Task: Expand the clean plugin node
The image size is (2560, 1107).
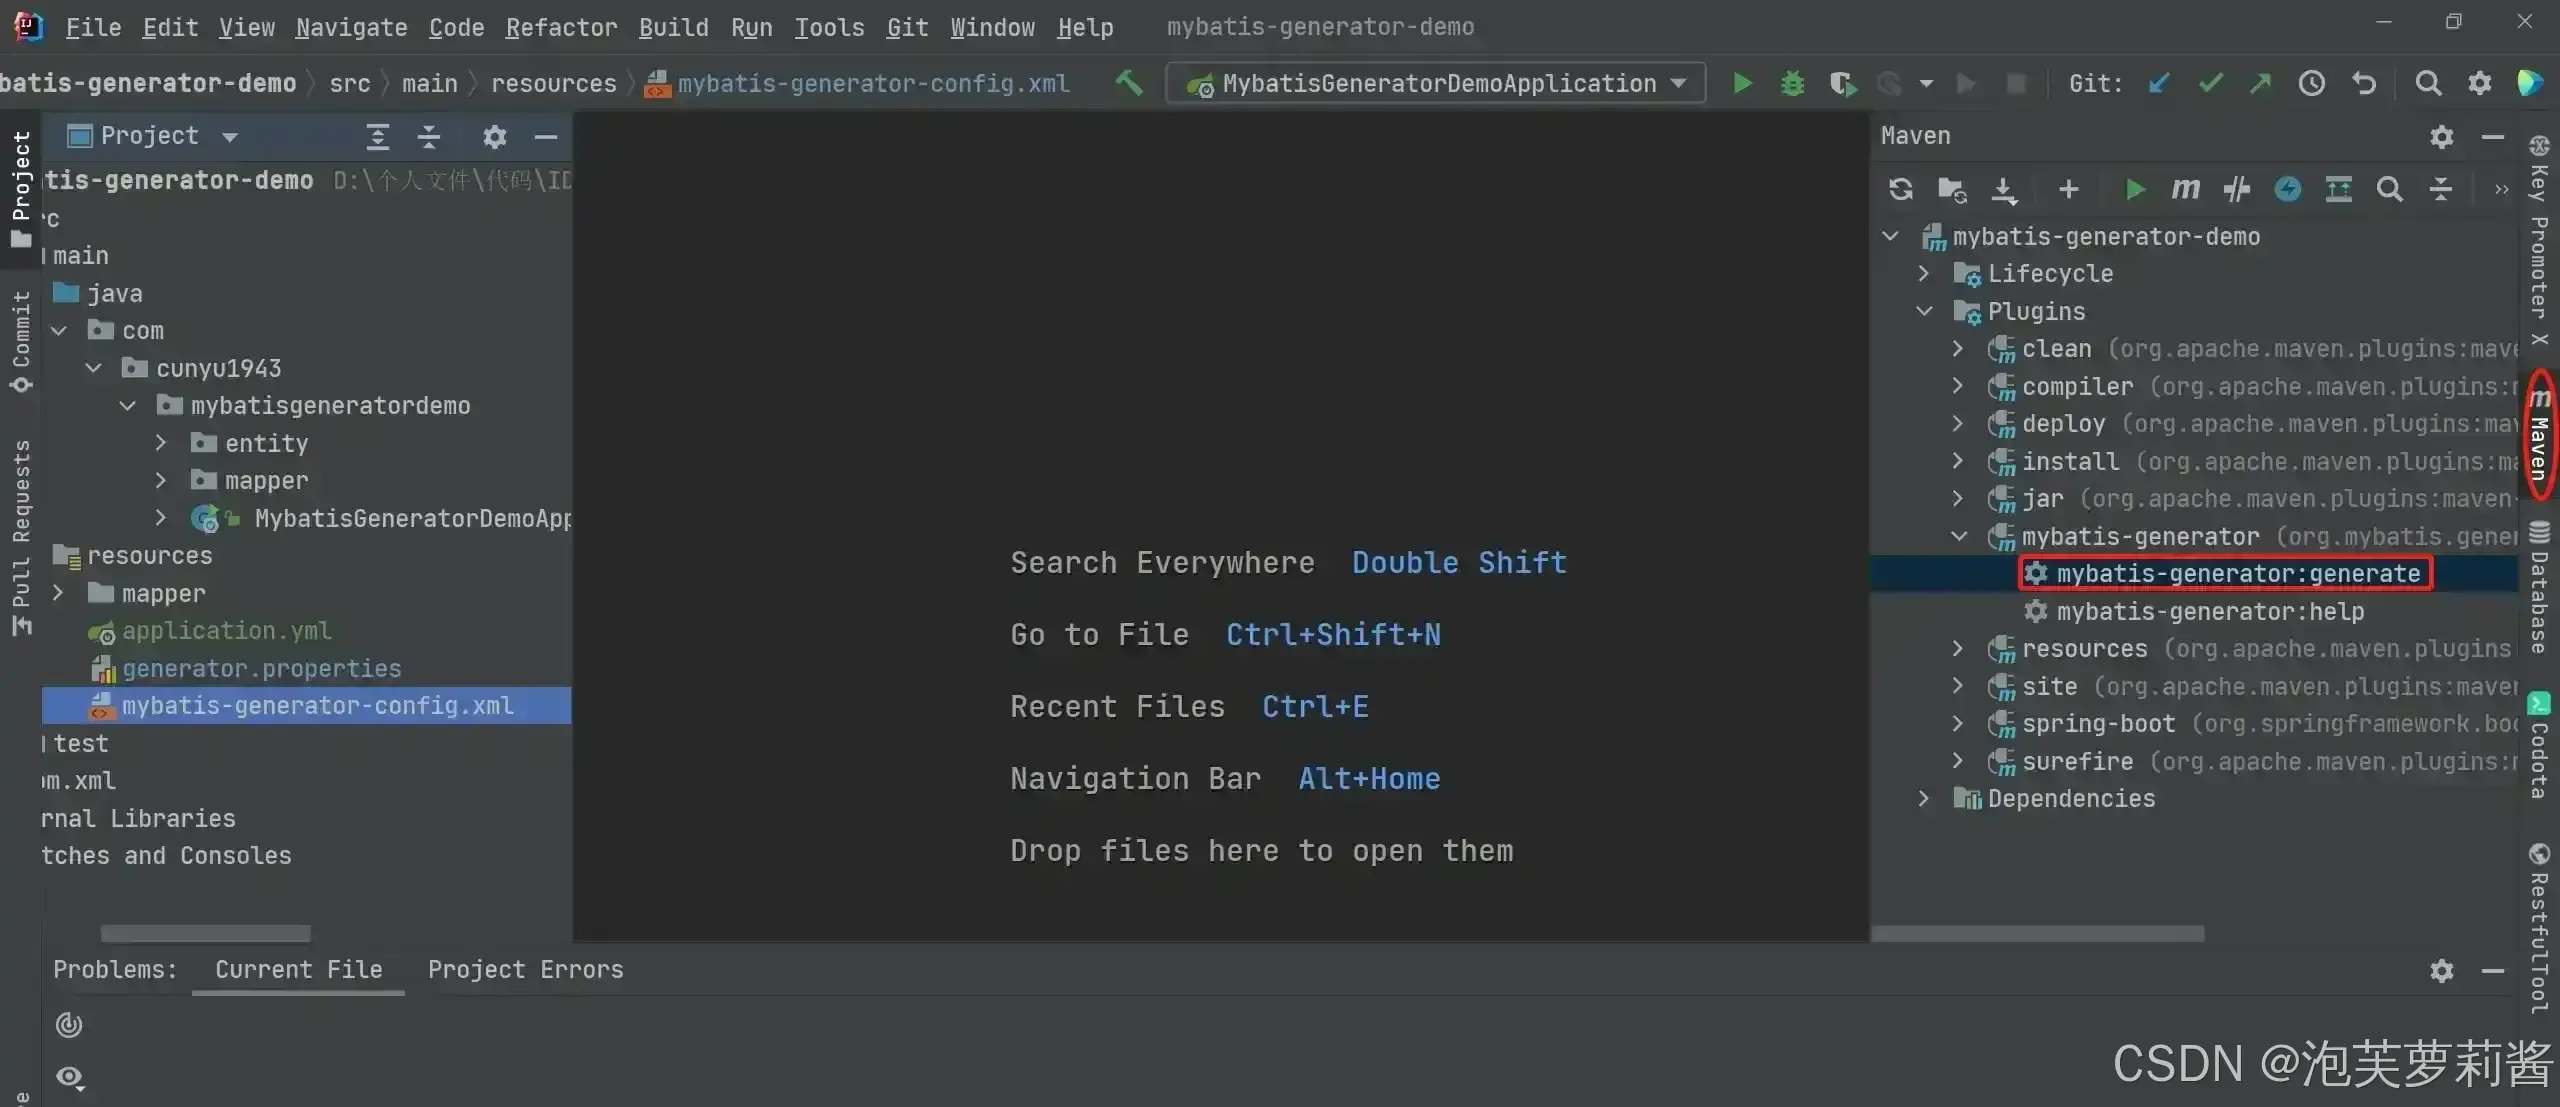Action: (x=1957, y=348)
